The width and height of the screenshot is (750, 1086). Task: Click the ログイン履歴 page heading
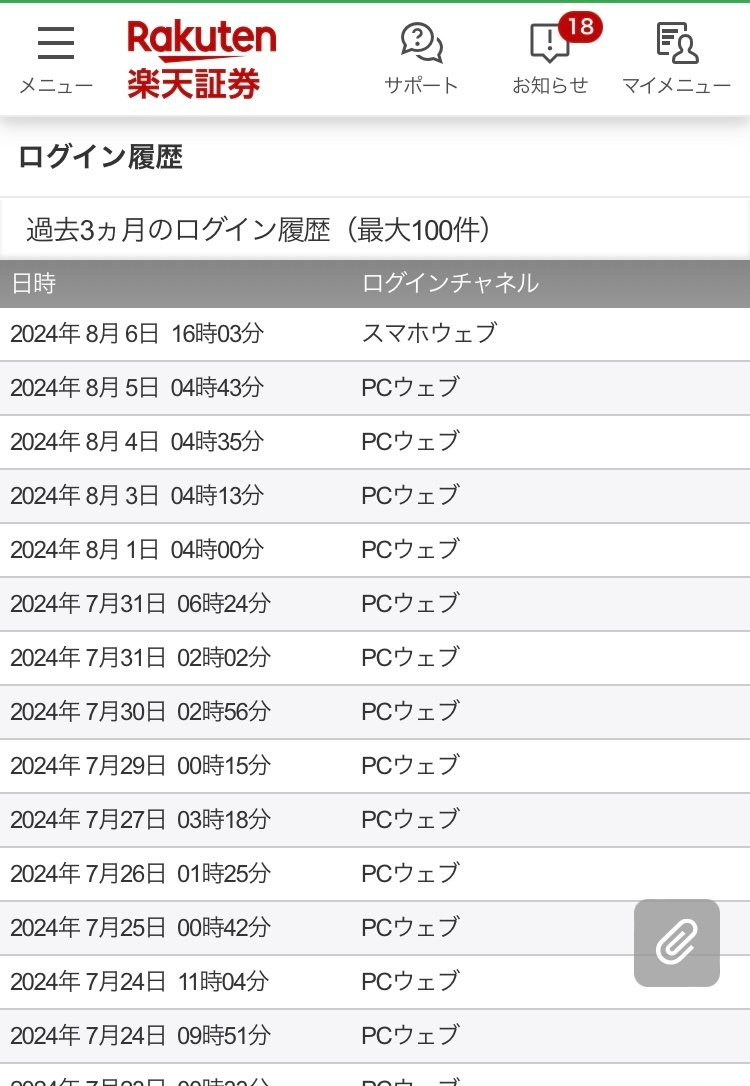point(100,157)
